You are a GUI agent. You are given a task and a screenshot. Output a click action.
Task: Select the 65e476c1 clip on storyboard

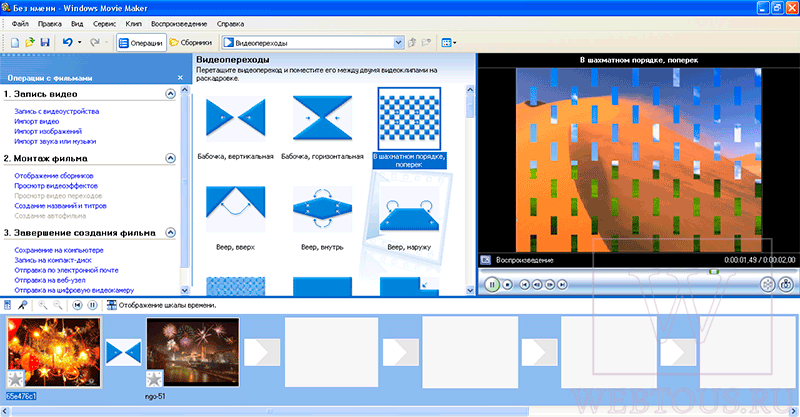tap(54, 352)
